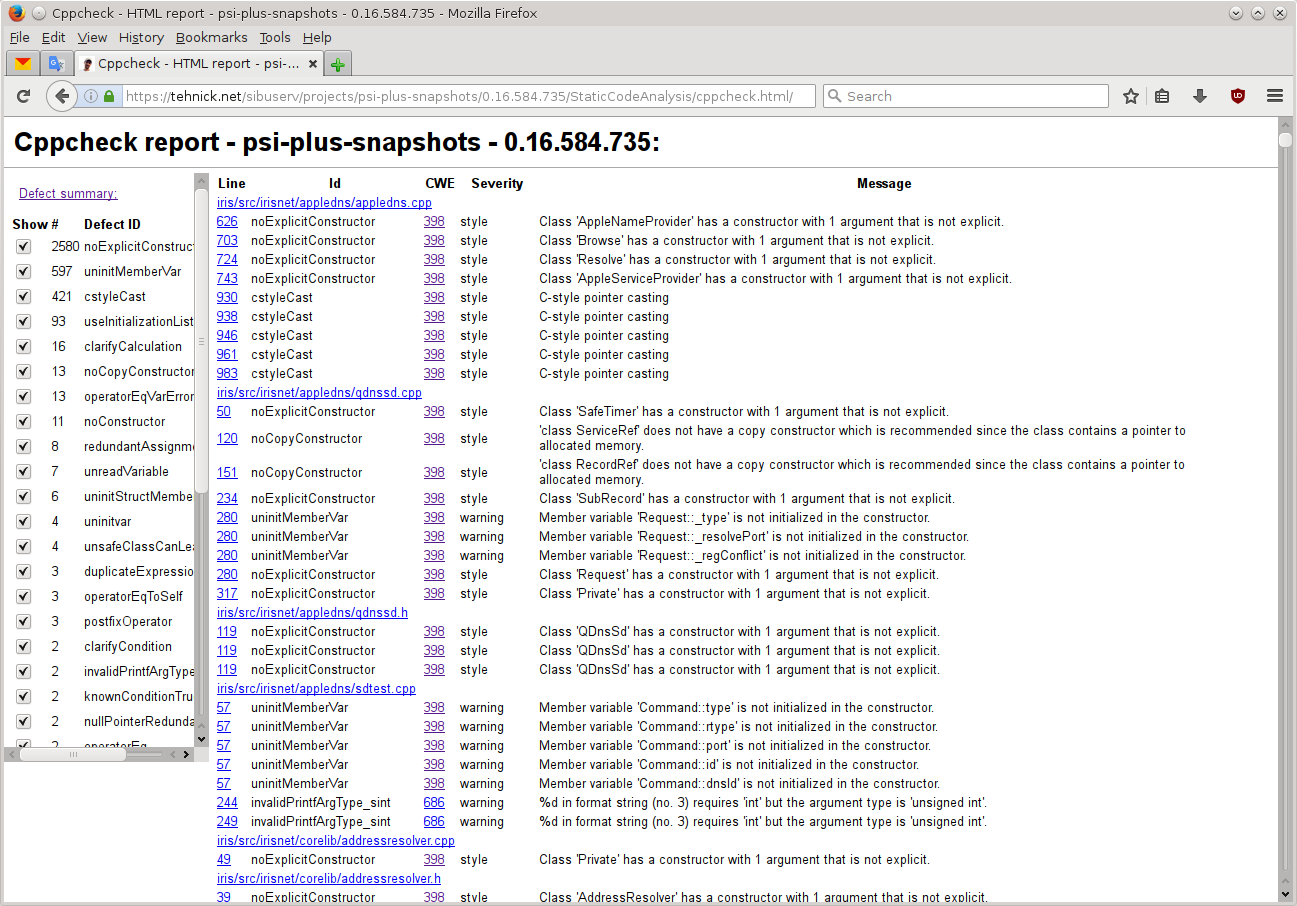
Task: Switch to the pinned Google Translate tab
Action: tap(57, 63)
